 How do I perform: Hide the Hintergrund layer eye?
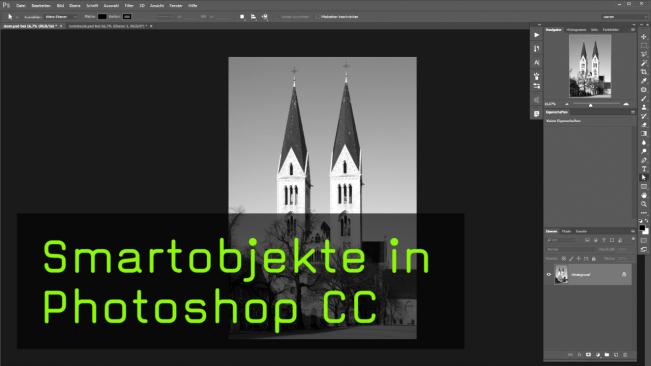tap(549, 274)
